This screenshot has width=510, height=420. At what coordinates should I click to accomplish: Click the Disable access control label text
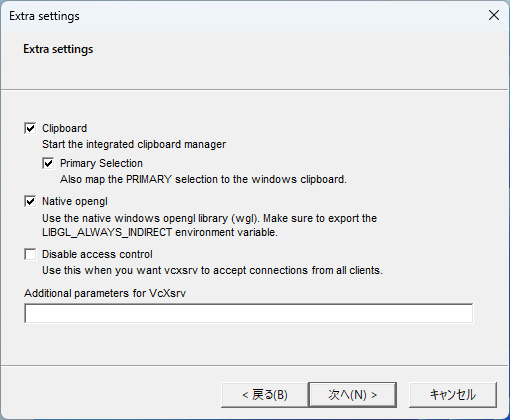(x=97, y=254)
